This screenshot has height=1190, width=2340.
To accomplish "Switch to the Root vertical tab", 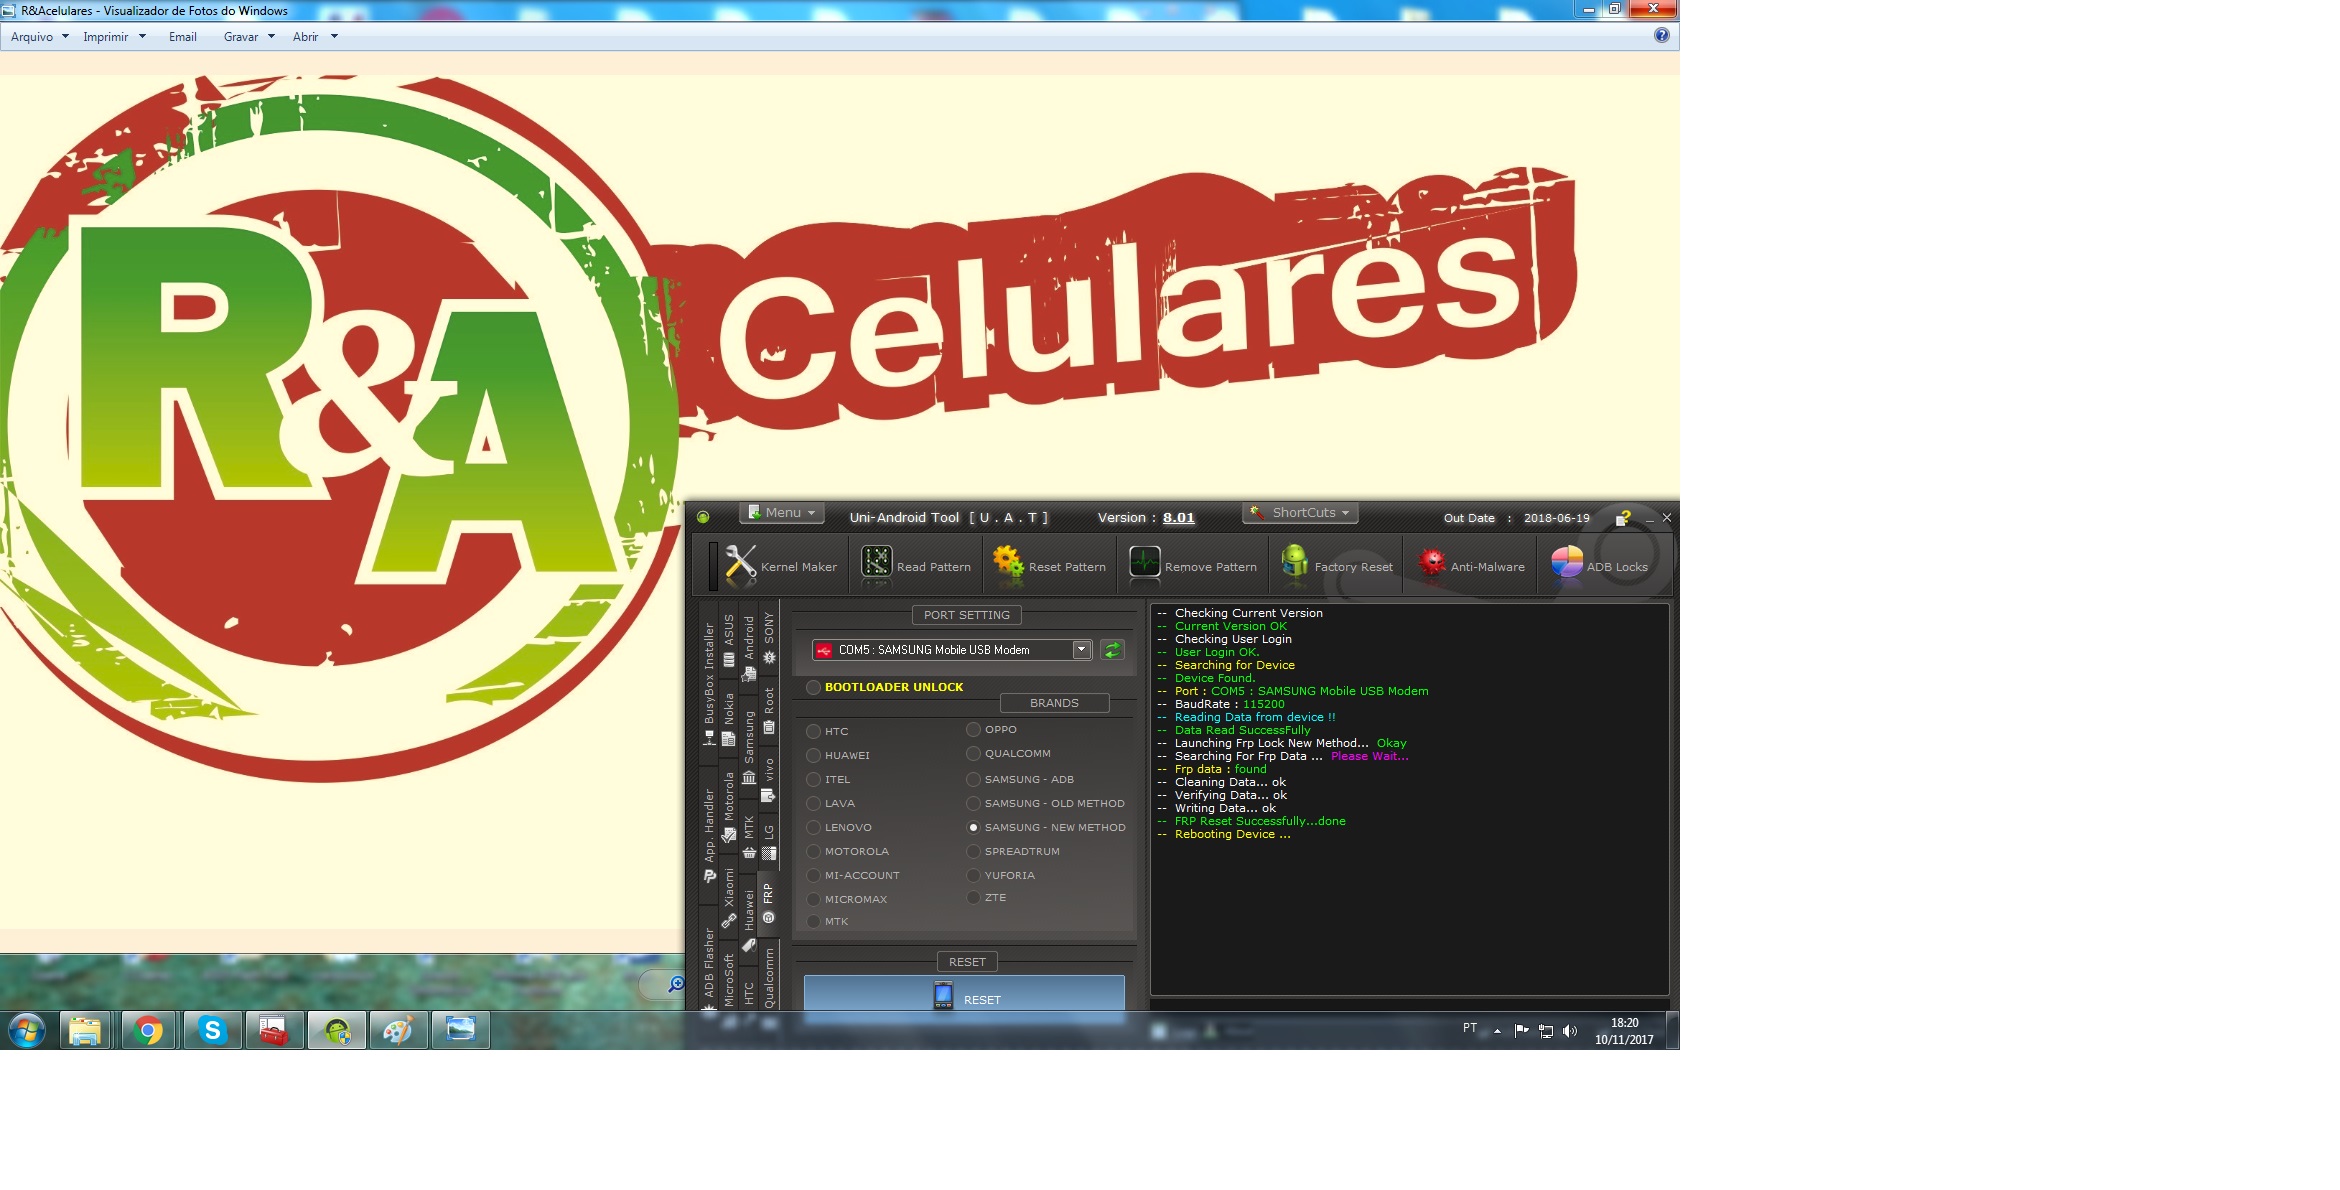I will [x=769, y=711].
